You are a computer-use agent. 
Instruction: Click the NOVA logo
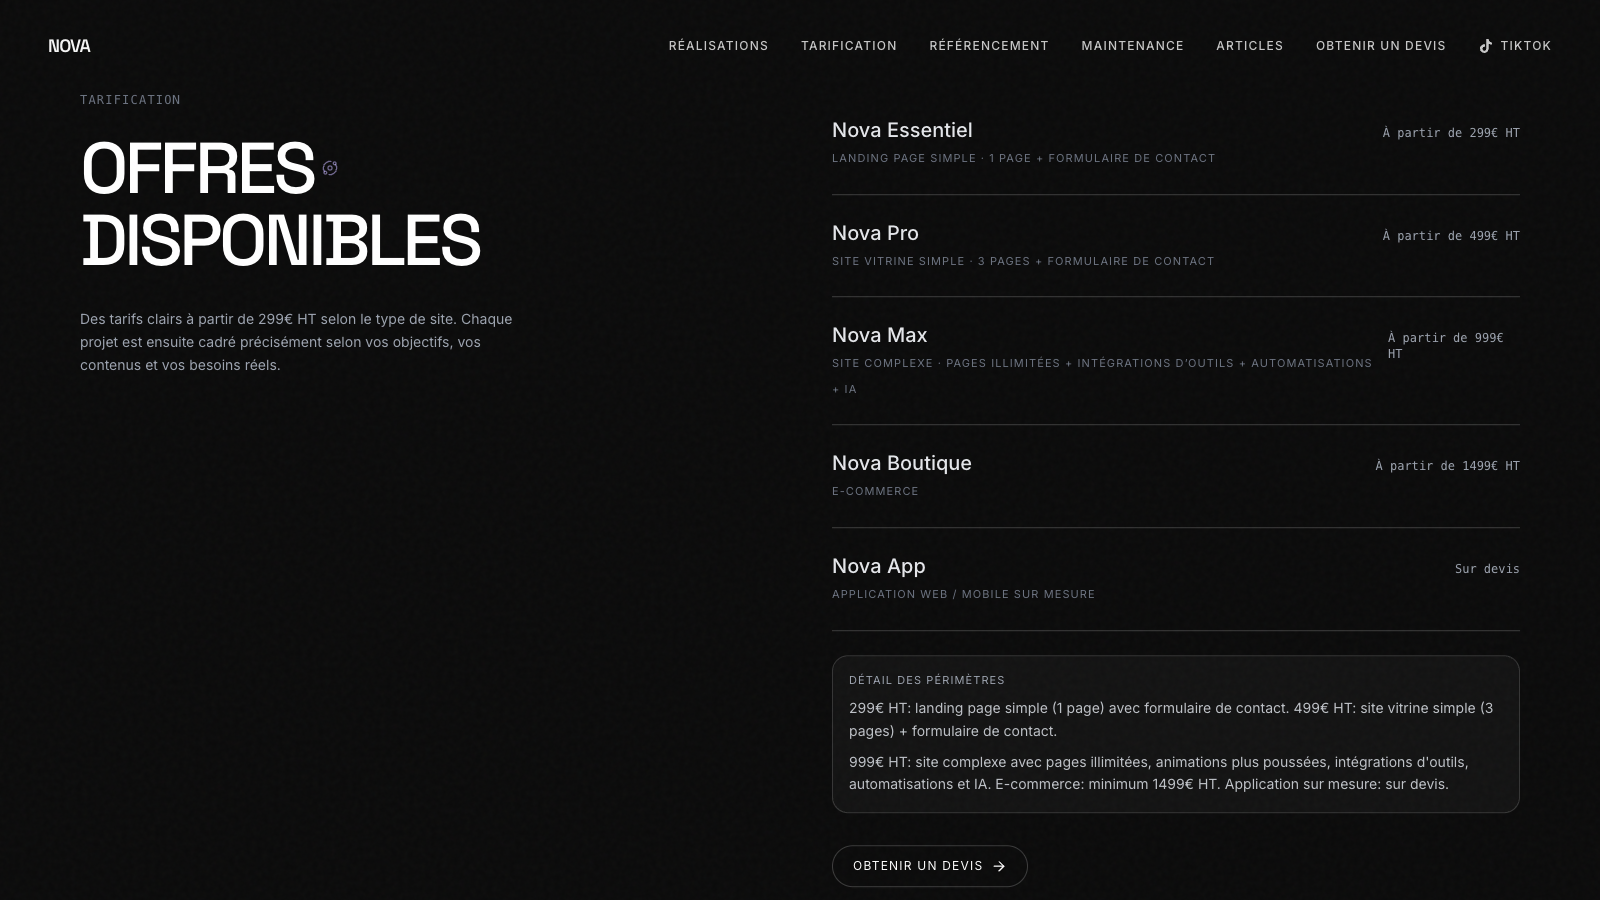pos(69,46)
